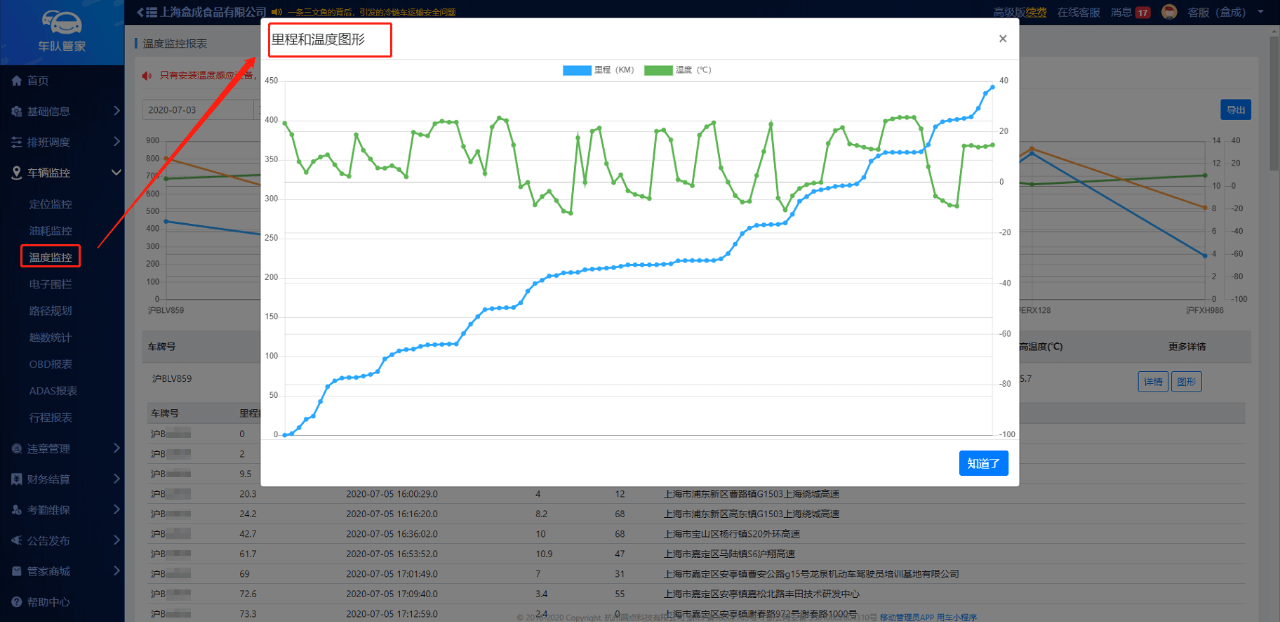Viewport: 1280px width, 622px height.
Task: Click the 首页 home icon in sidebar
Action: pos(16,80)
